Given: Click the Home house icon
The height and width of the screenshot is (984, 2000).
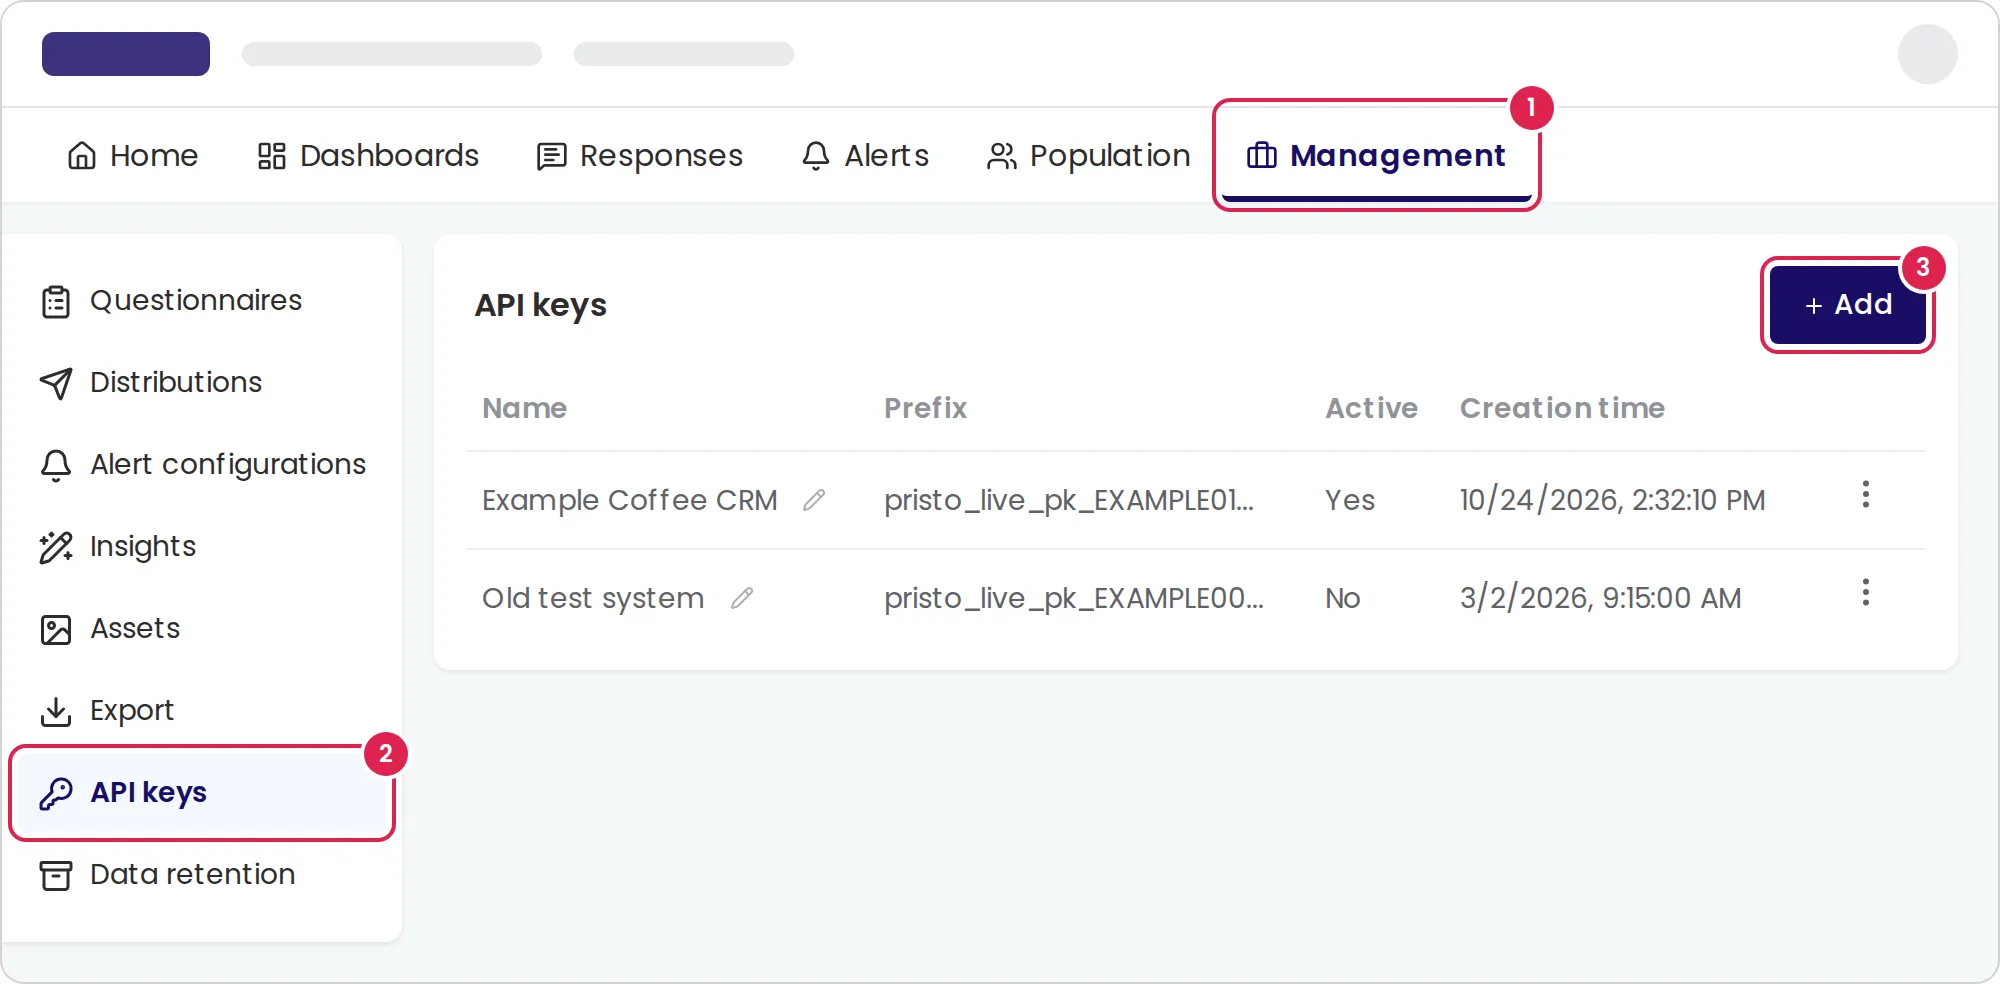Looking at the screenshot, I should click(x=82, y=156).
